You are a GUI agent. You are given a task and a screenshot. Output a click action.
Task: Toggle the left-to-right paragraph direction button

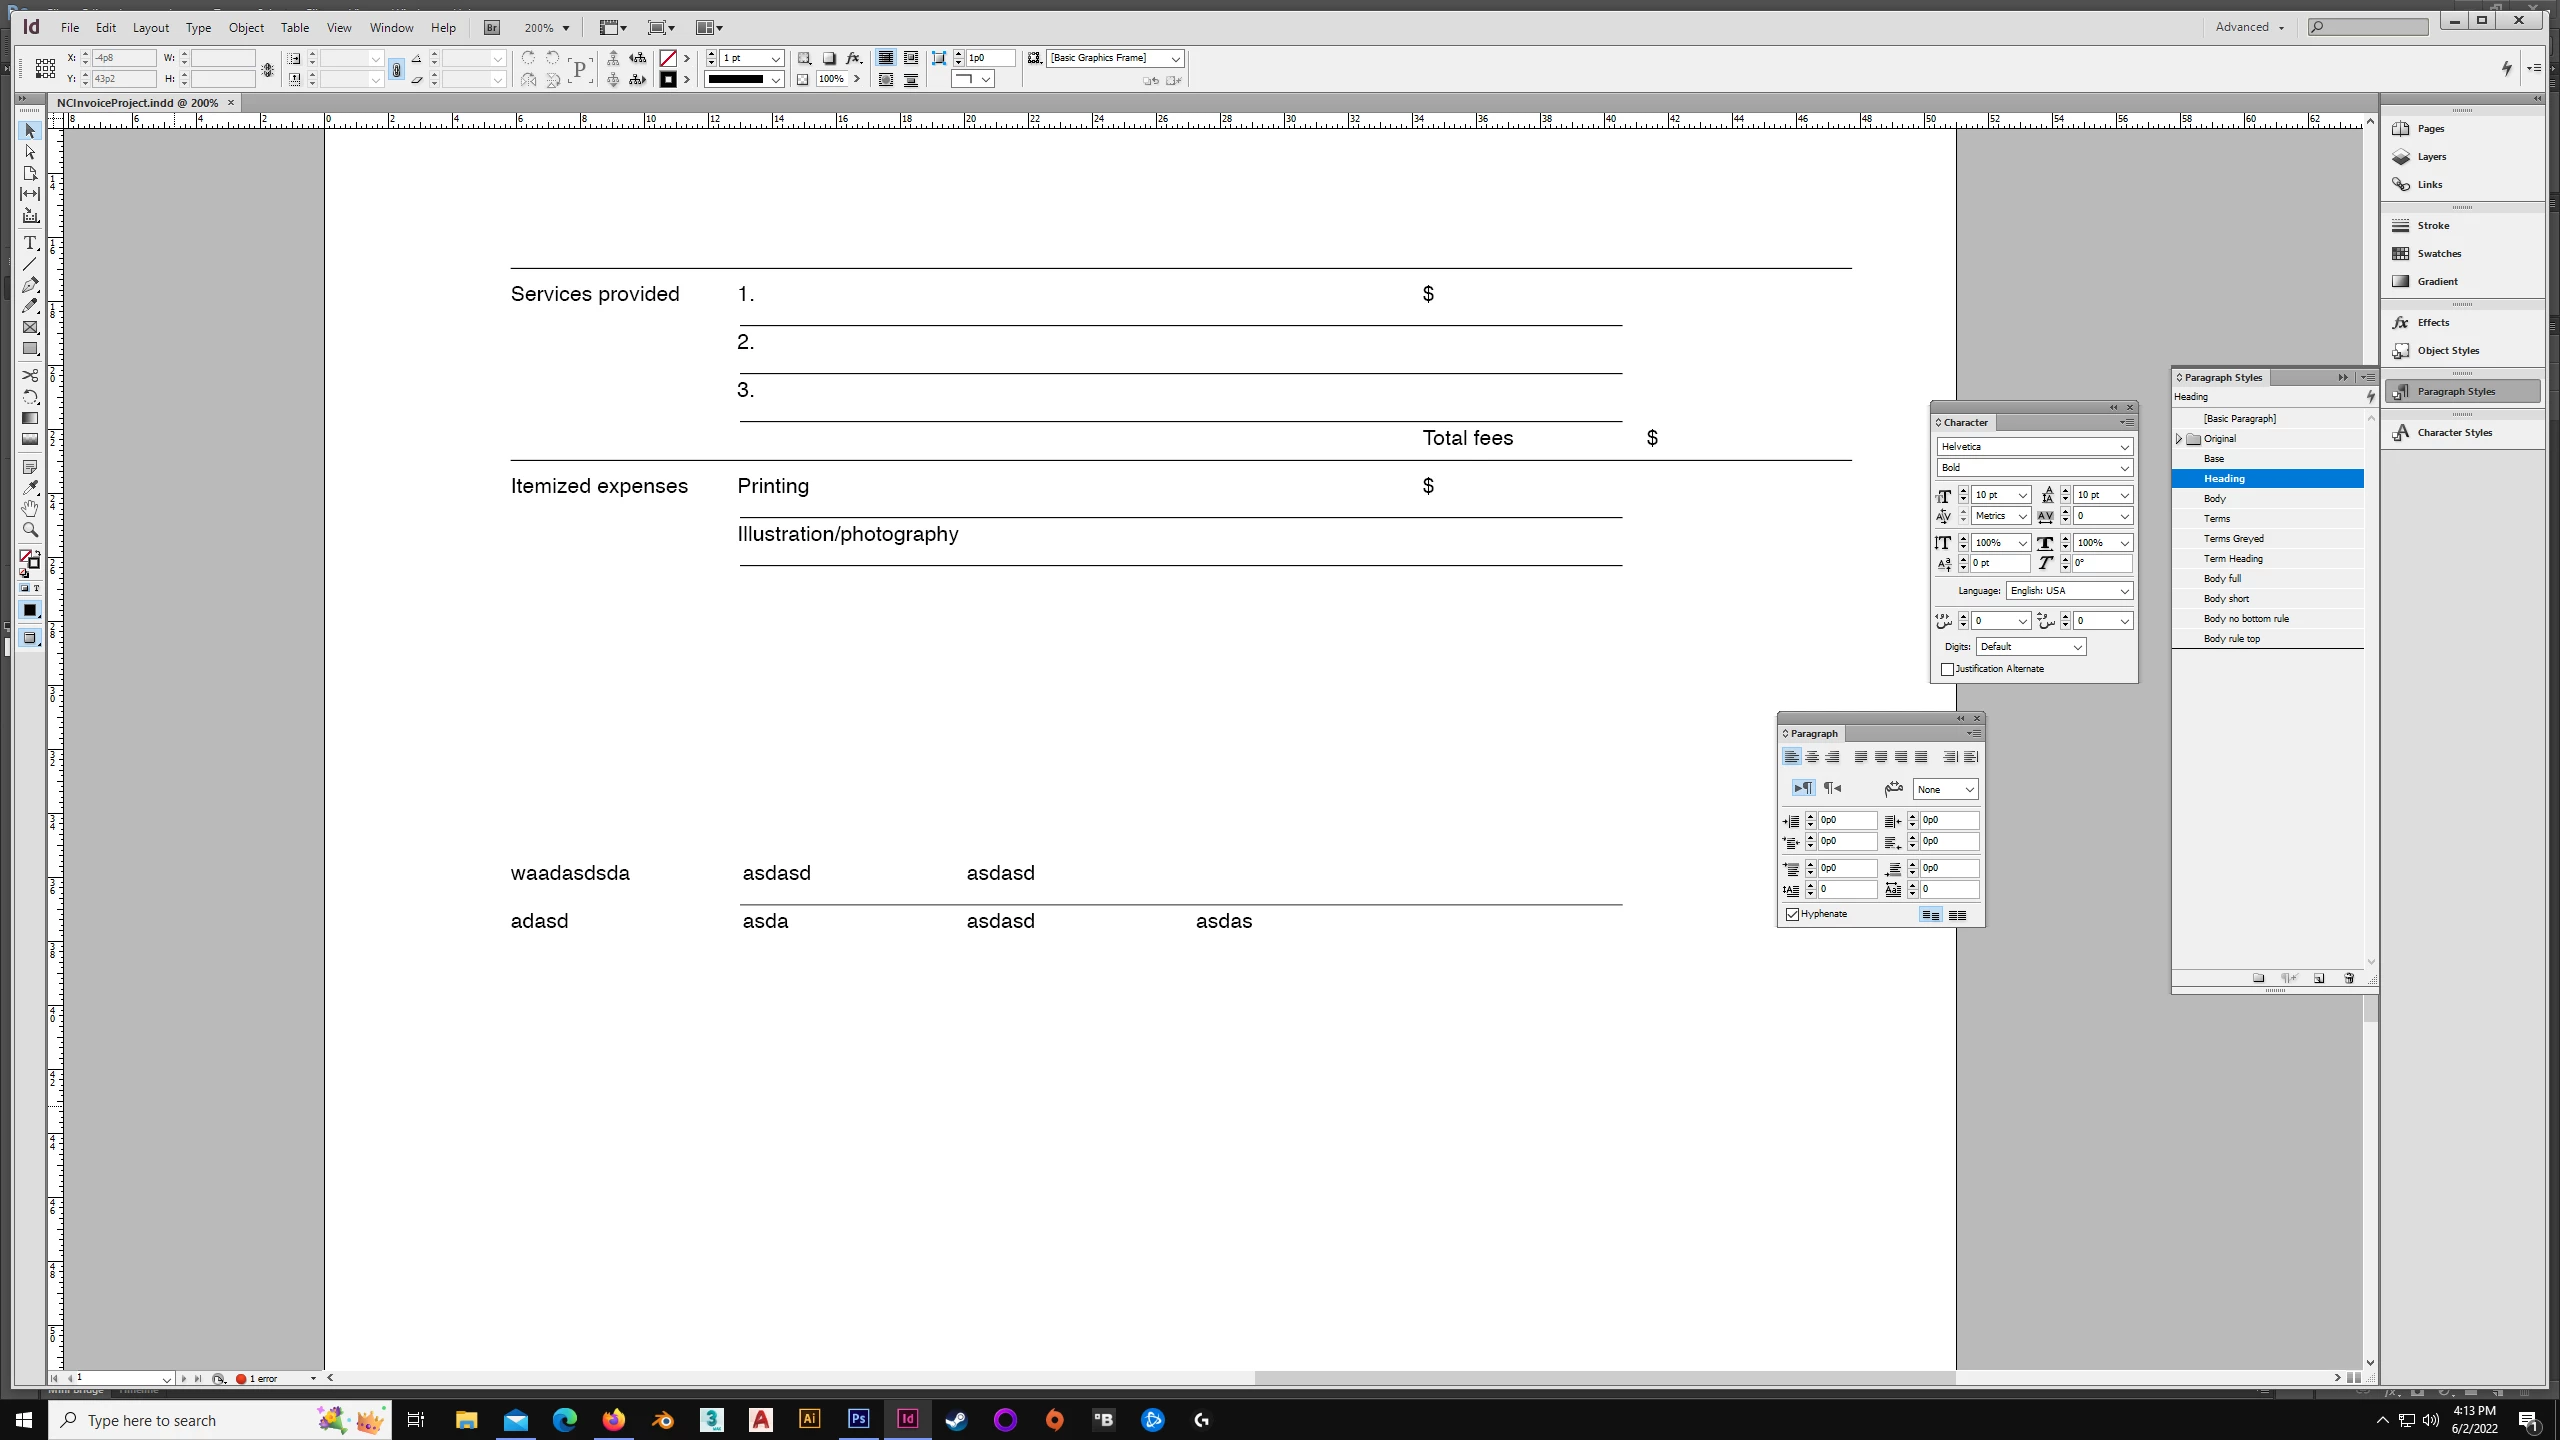[1803, 788]
